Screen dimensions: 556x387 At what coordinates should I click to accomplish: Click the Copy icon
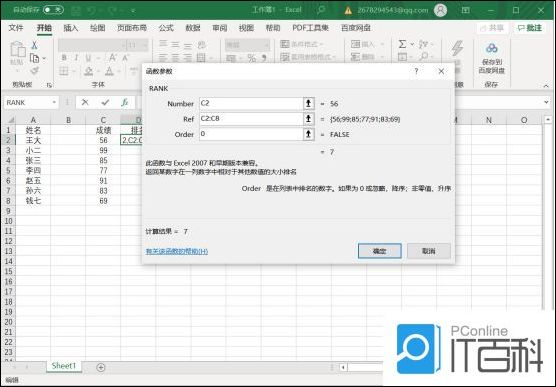pyautogui.click(x=34, y=58)
